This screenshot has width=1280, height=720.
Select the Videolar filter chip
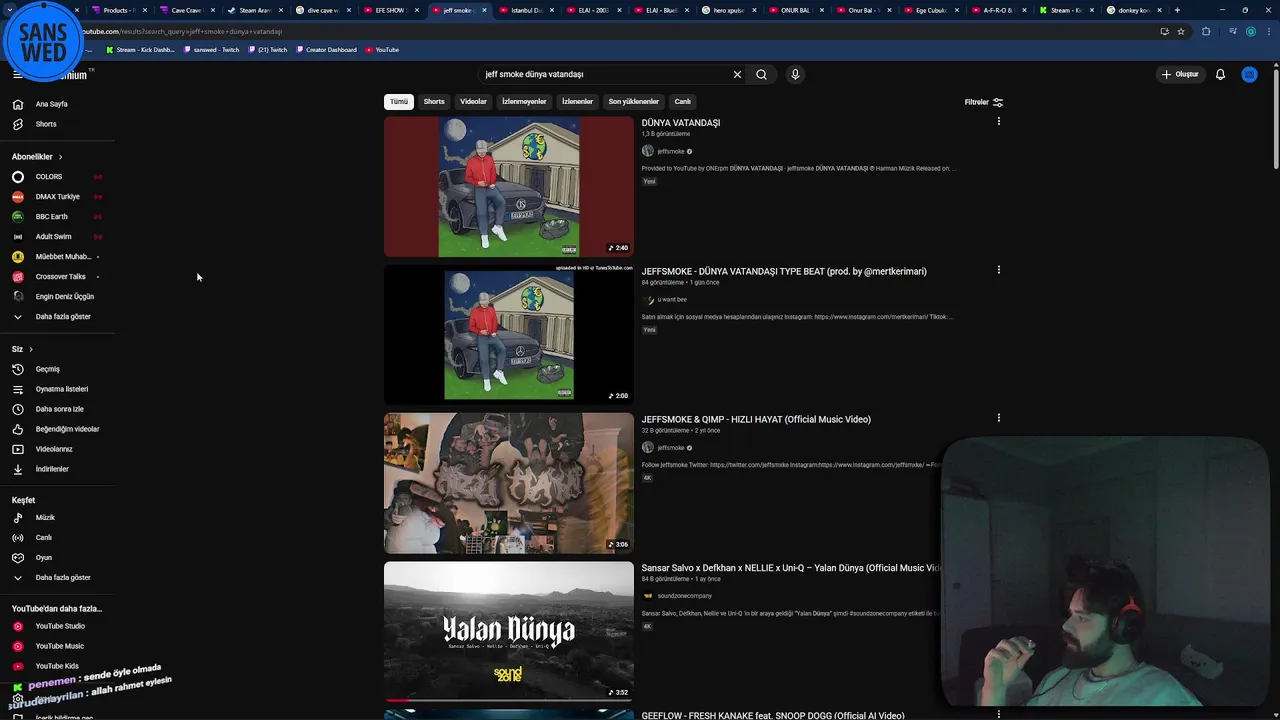pyautogui.click(x=473, y=102)
